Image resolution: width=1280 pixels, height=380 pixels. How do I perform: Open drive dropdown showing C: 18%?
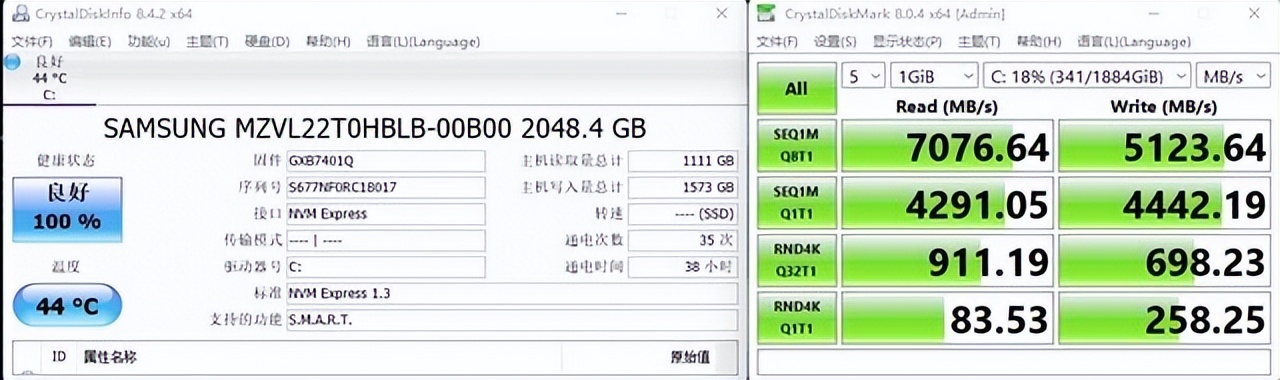[1088, 76]
